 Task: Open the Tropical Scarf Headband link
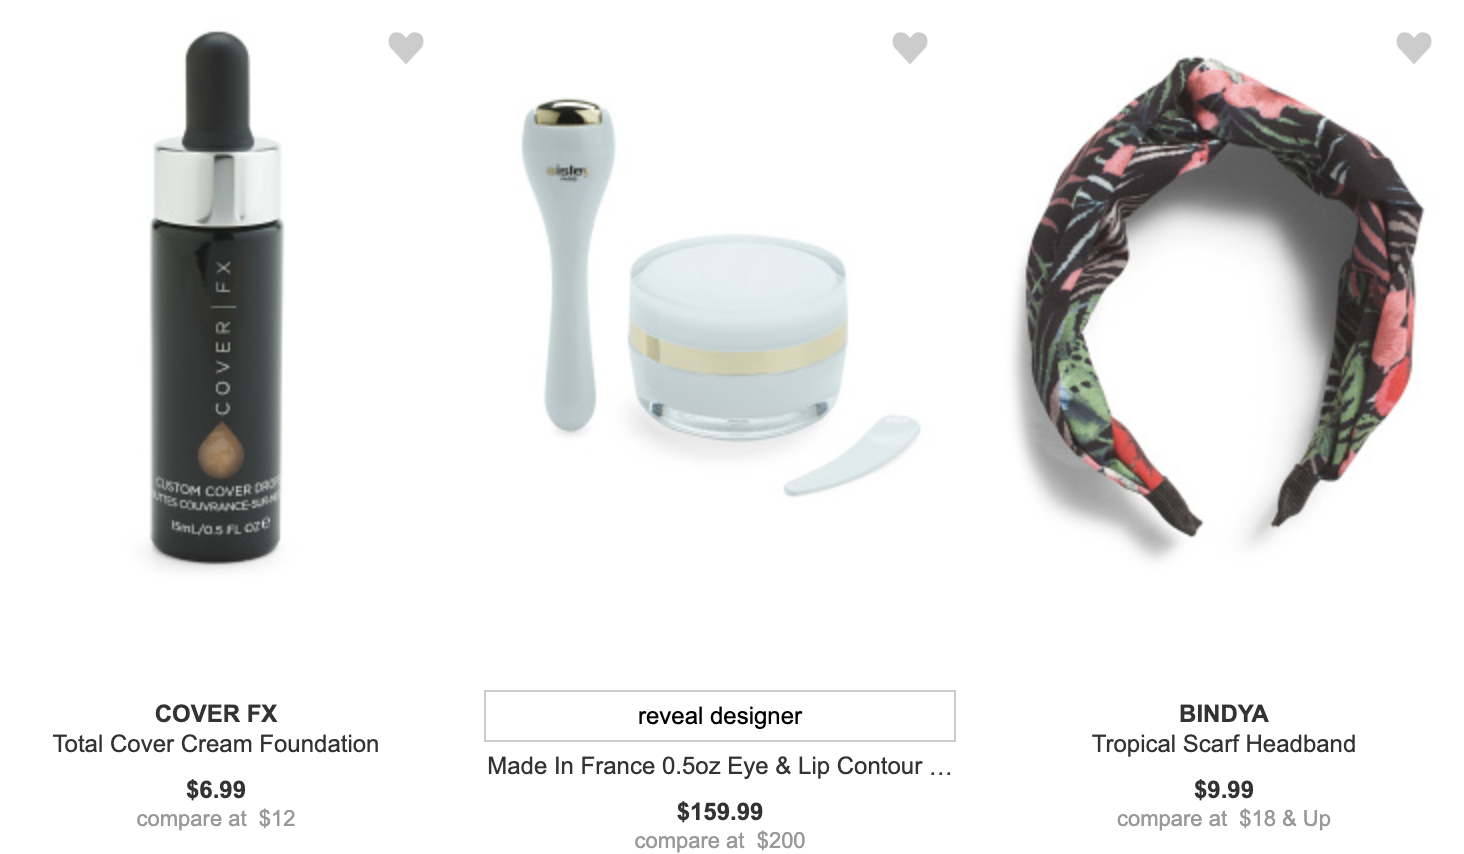click(x=1224, y=744)
